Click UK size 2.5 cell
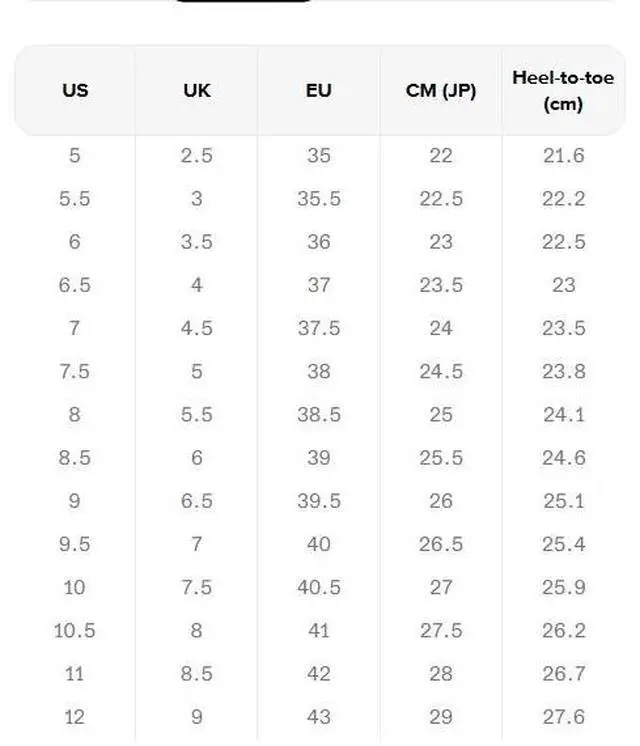 pos(197,156)
